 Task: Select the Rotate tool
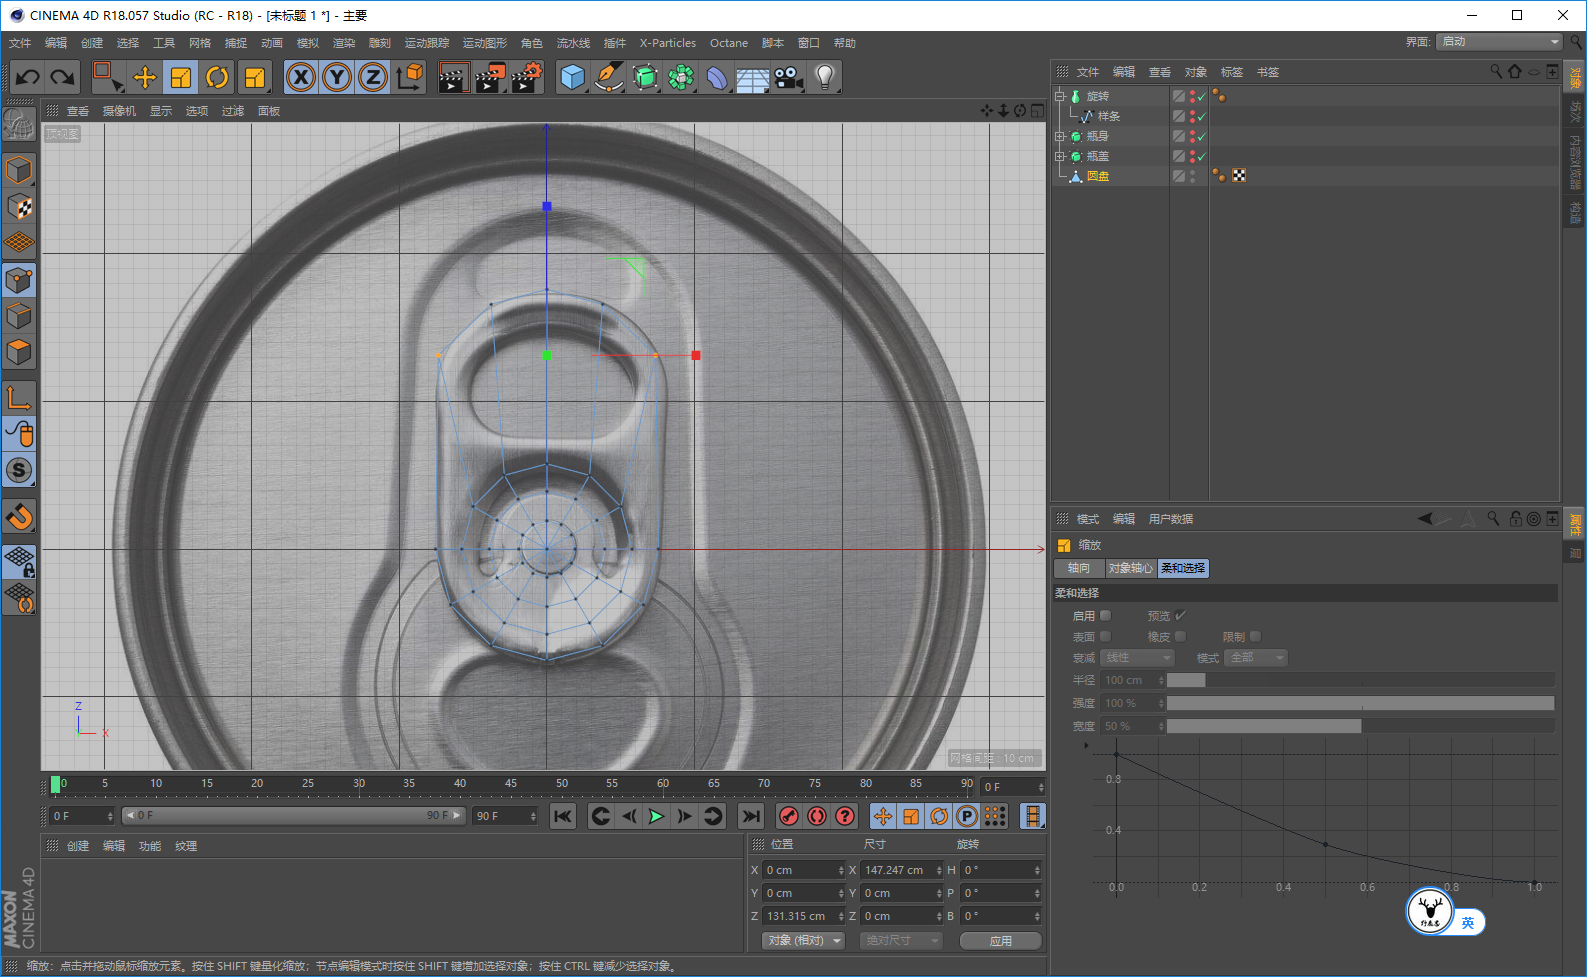217,77
